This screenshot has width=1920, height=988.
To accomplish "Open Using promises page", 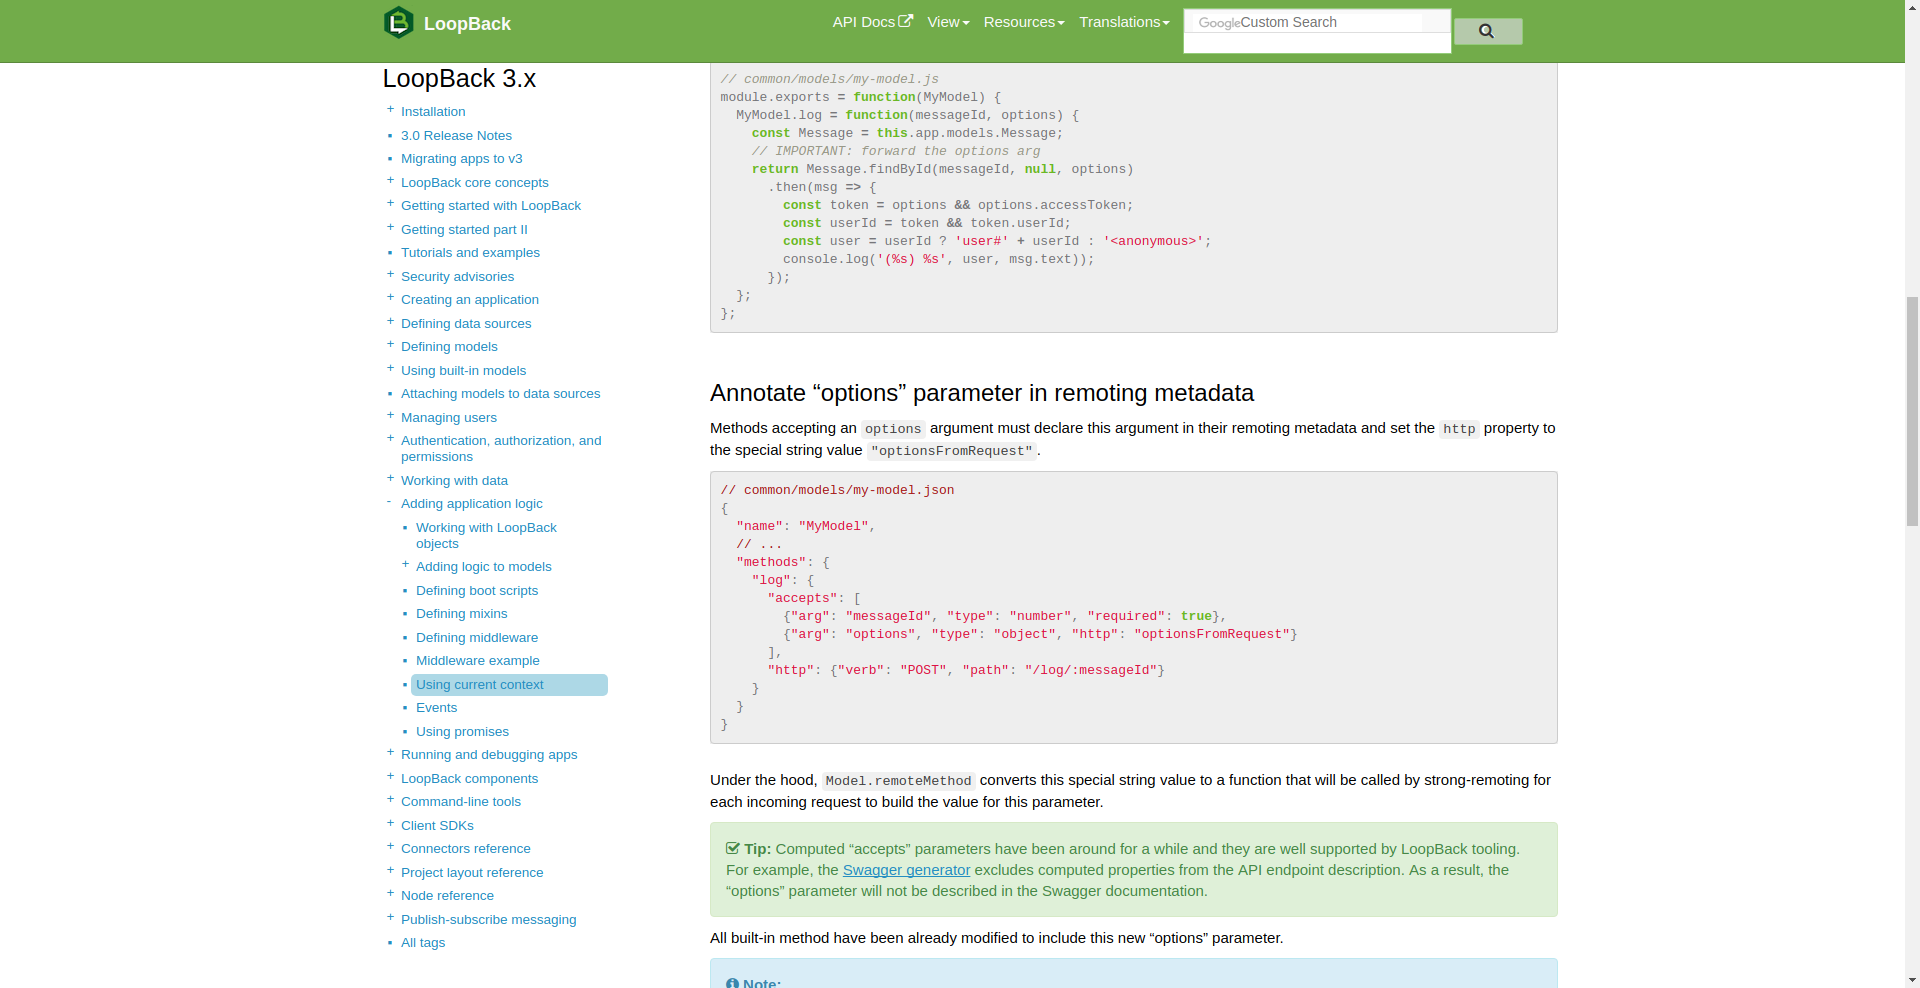I will tap(462, 731).
